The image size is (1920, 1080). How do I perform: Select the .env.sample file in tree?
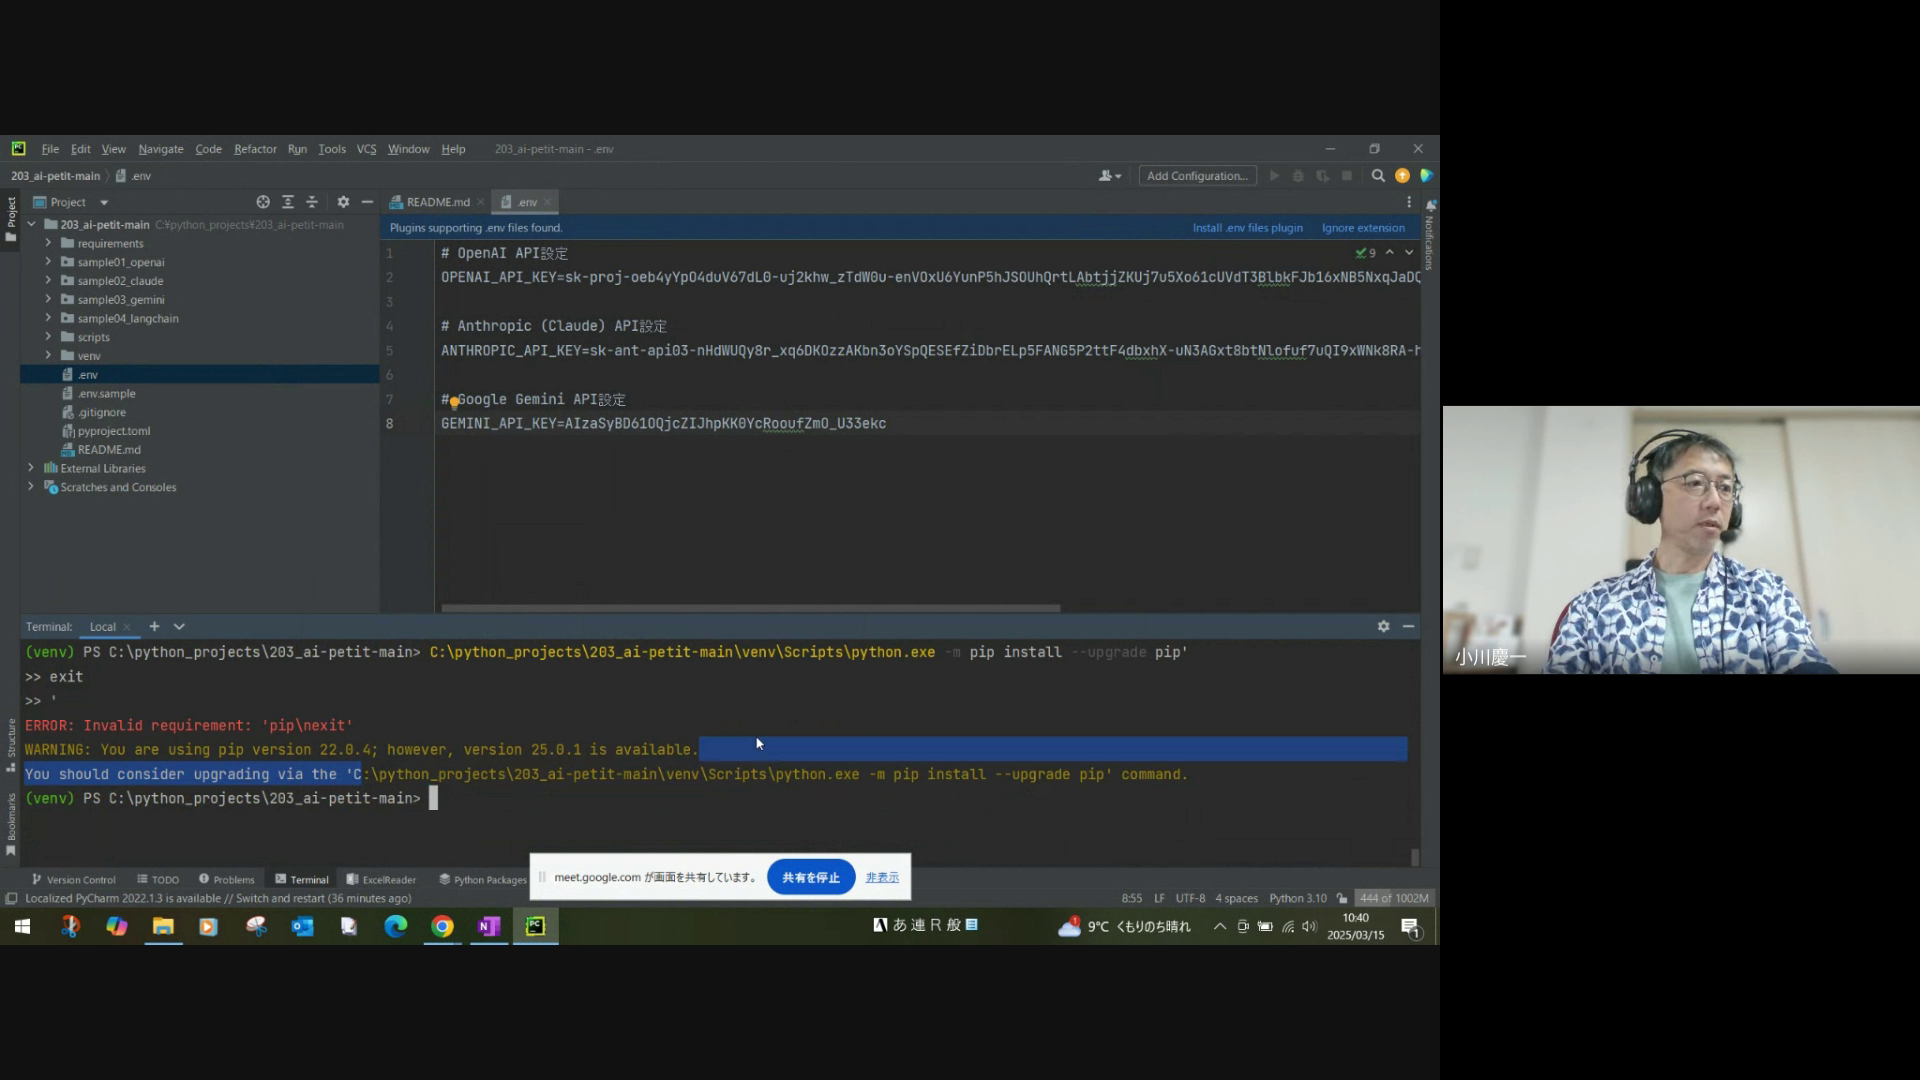[106, 394]
